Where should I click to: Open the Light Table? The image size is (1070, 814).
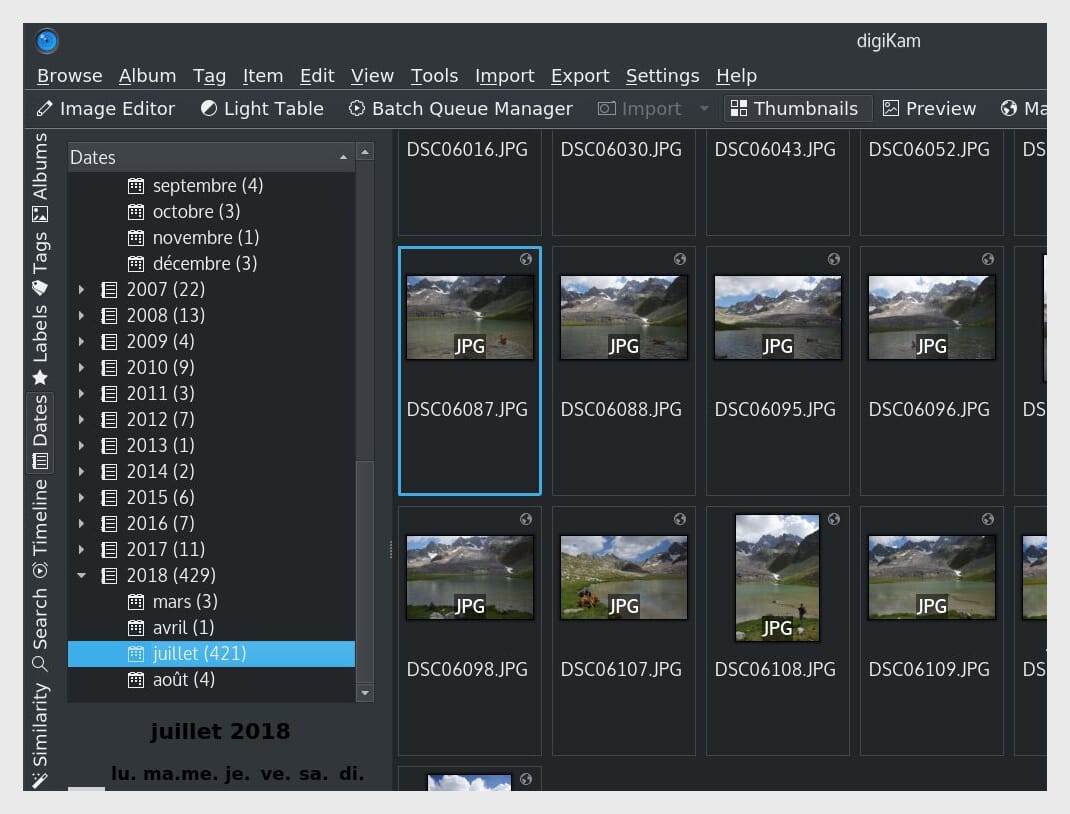pyautogui.click(x=262, y=108)
